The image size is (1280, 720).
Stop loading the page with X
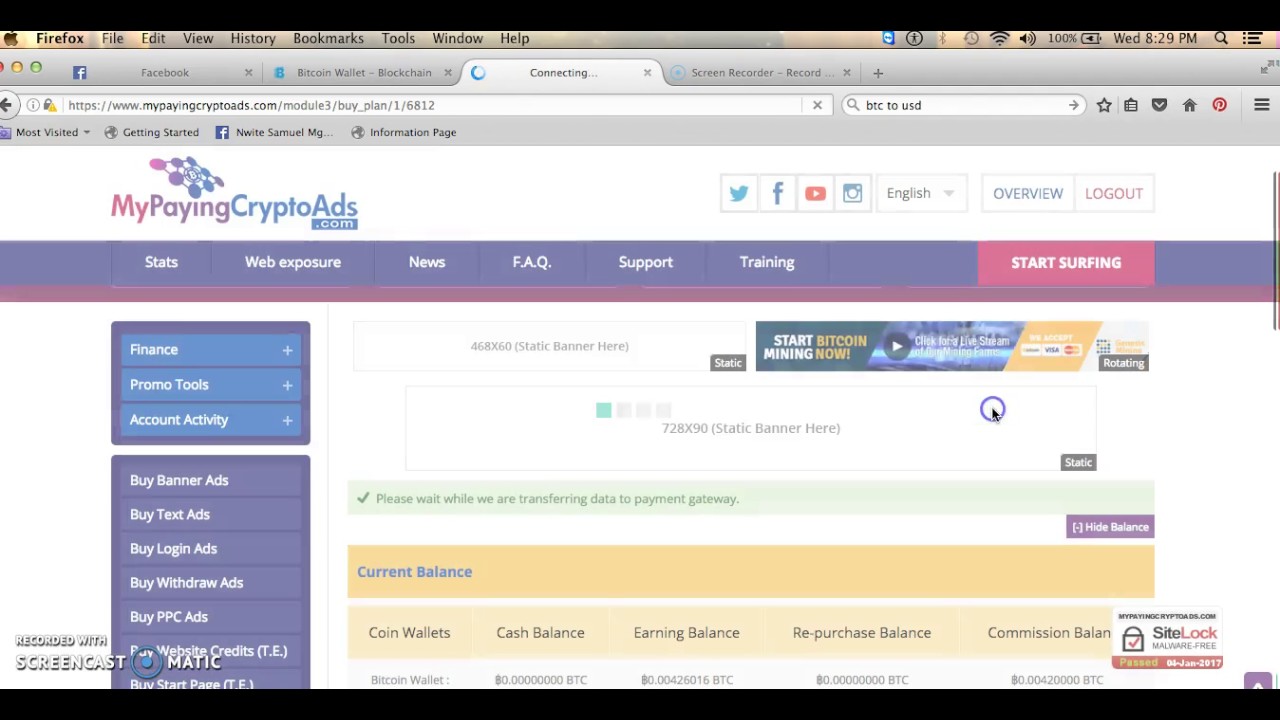(817, 105)
